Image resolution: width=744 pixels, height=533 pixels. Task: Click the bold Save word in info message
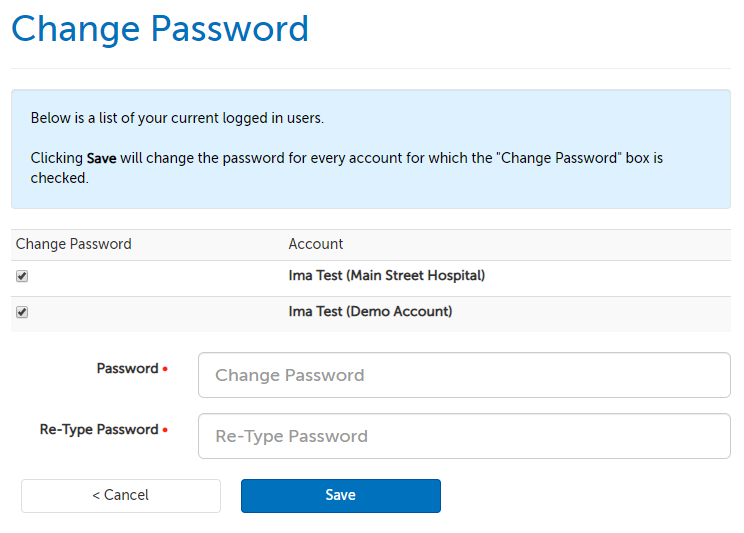click(x=102, y=158)
